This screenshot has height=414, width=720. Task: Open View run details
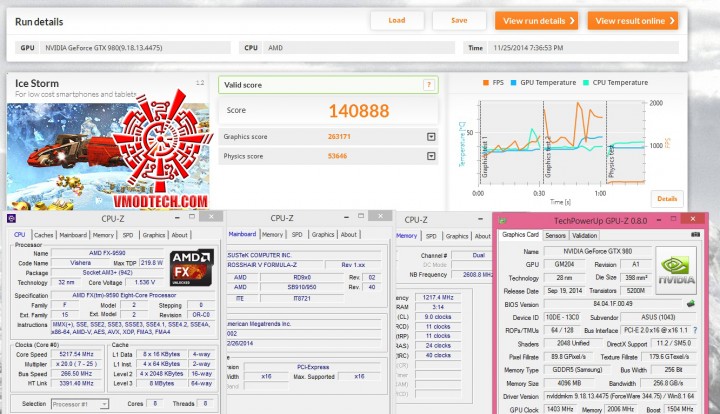tap(536, 21)
